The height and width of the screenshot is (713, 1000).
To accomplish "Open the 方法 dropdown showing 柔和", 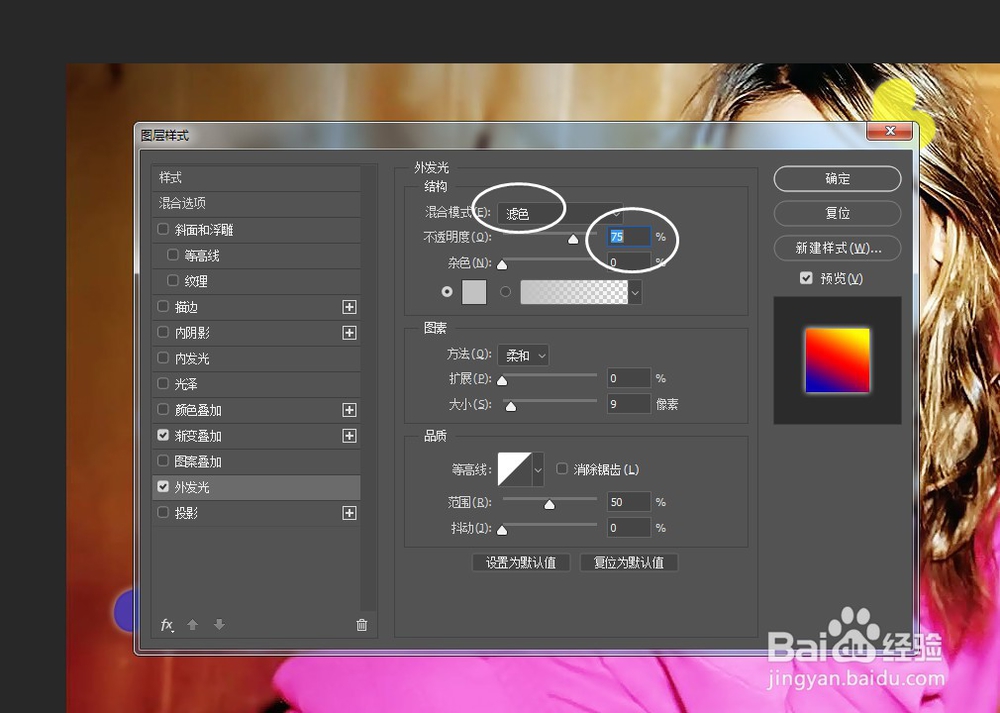I will tap(524, 355).
